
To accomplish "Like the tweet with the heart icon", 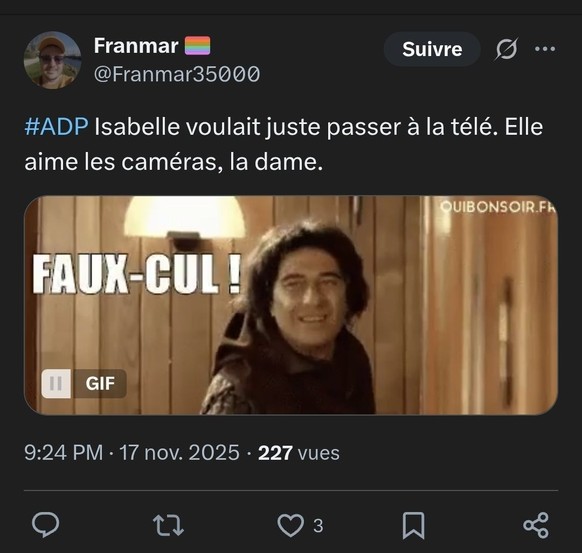I will click(x=290, y=526).
